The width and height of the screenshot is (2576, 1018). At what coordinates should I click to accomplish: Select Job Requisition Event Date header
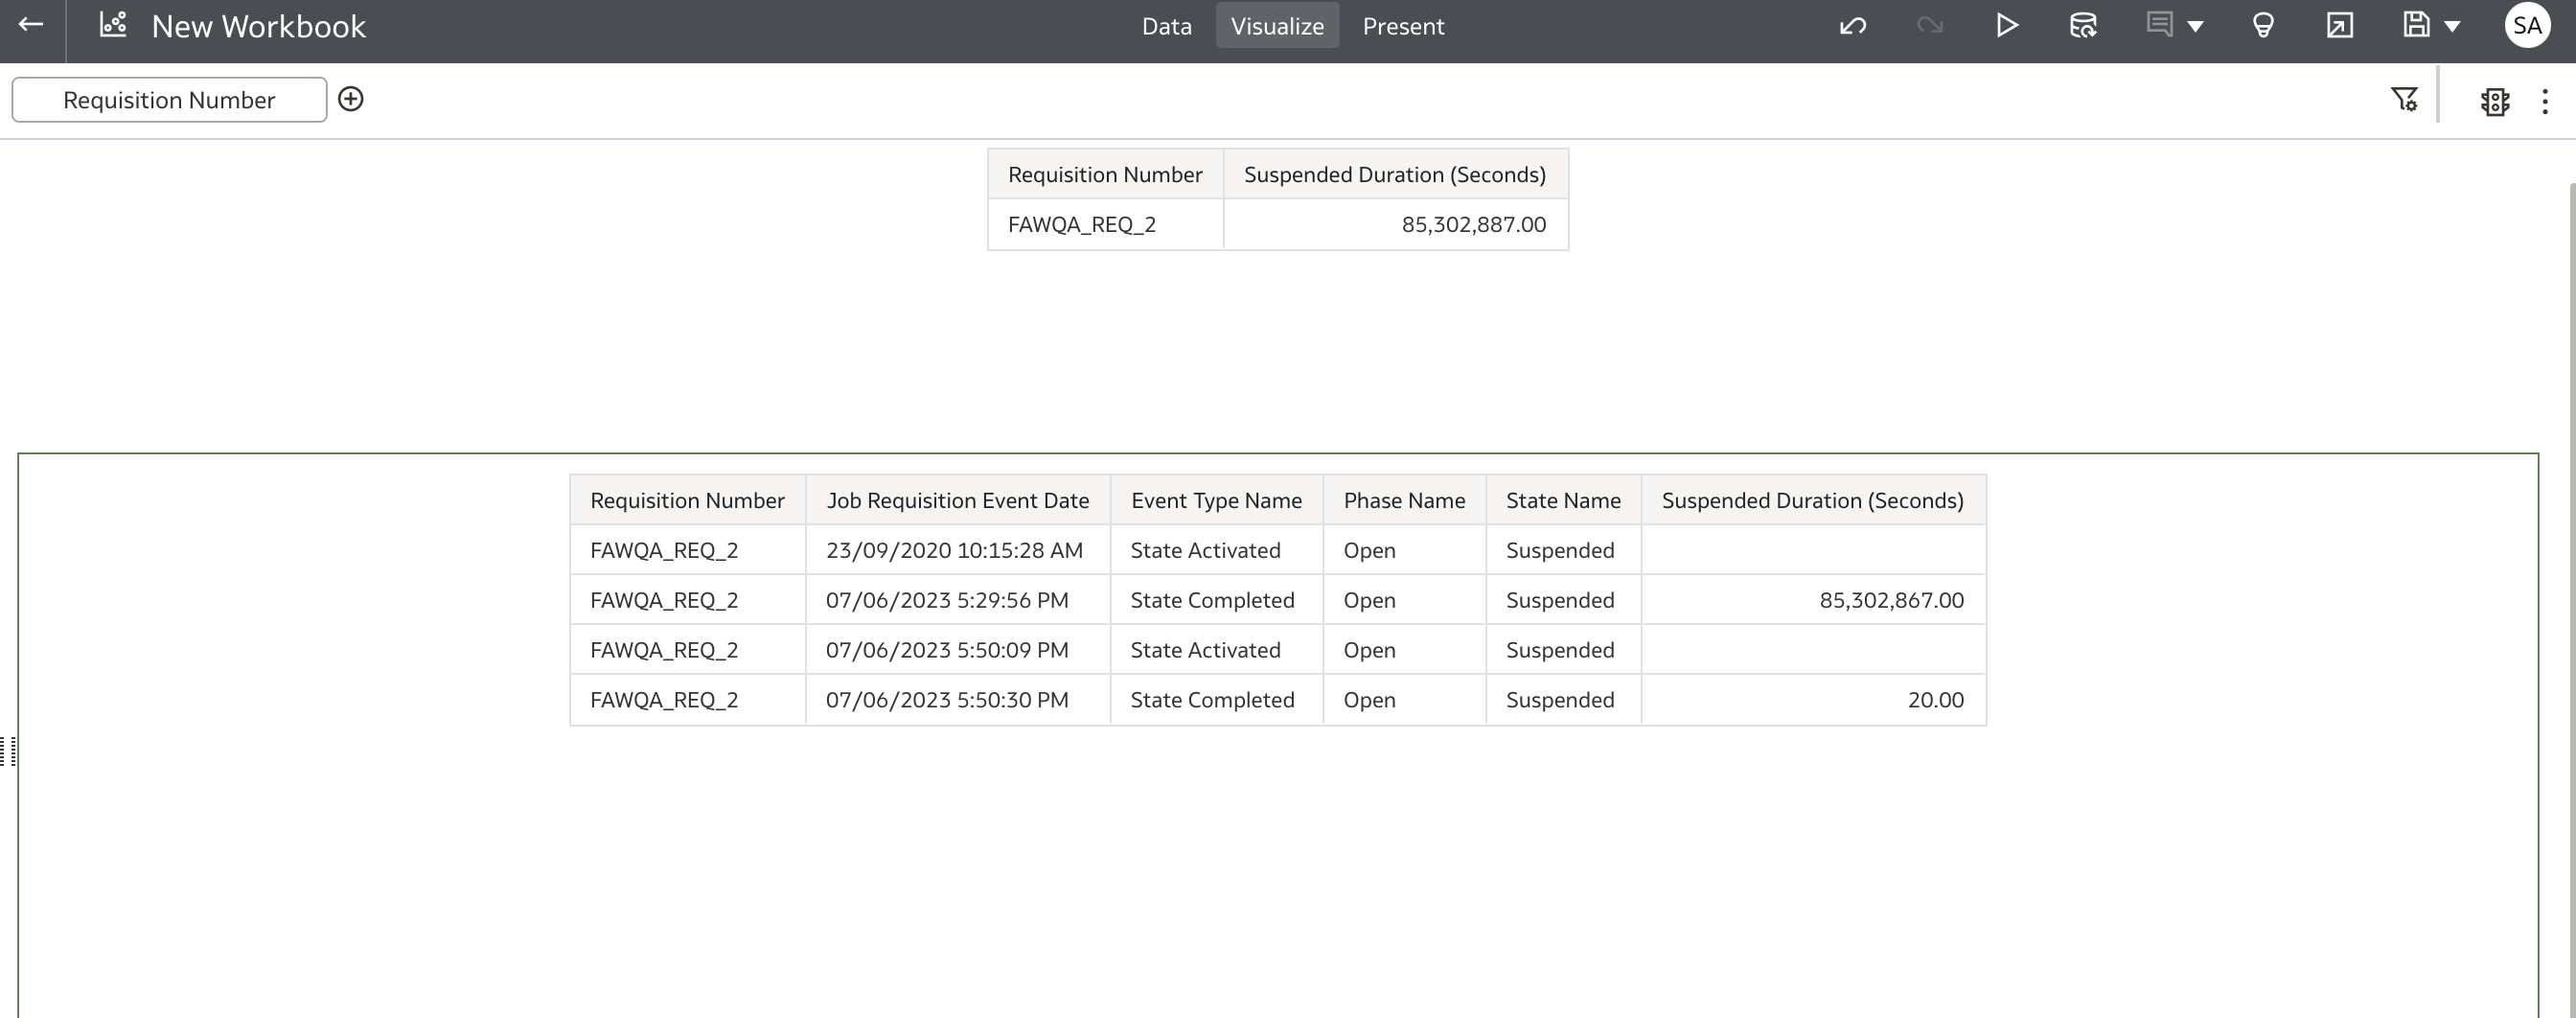tap(957, 500)
